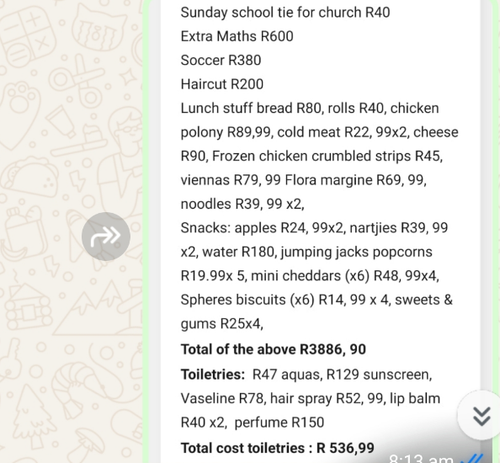
Task: Click the blue read-receipt double ticks
Action: click(473, 459)
